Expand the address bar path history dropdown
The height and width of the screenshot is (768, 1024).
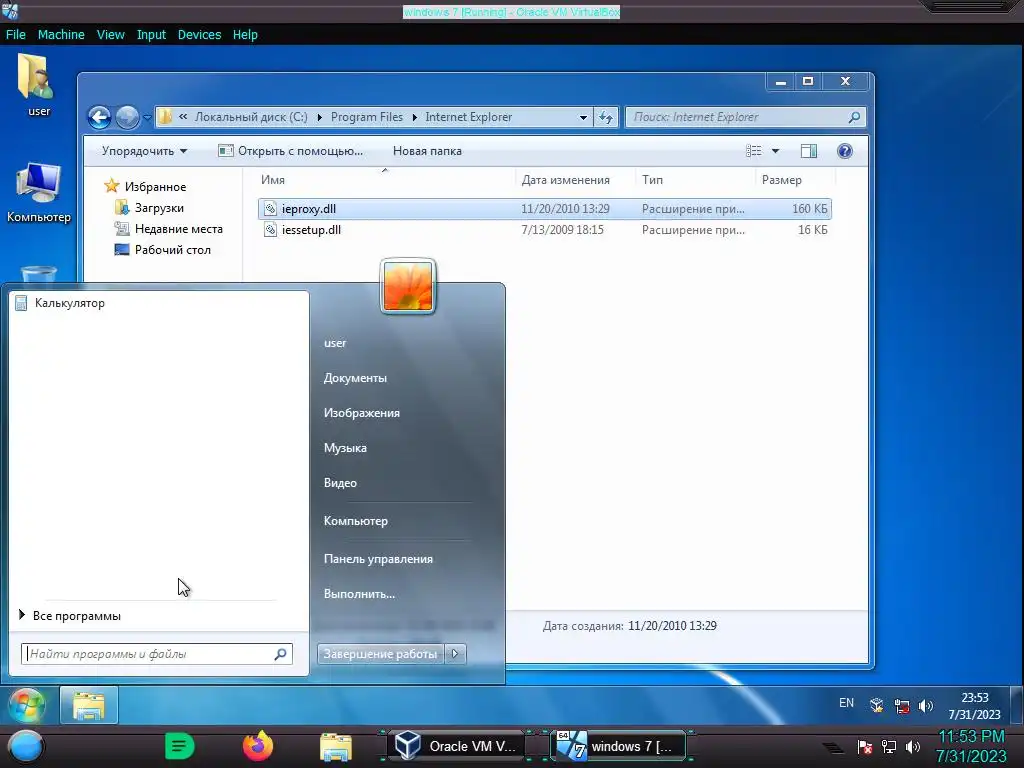[x=583, y=118]
